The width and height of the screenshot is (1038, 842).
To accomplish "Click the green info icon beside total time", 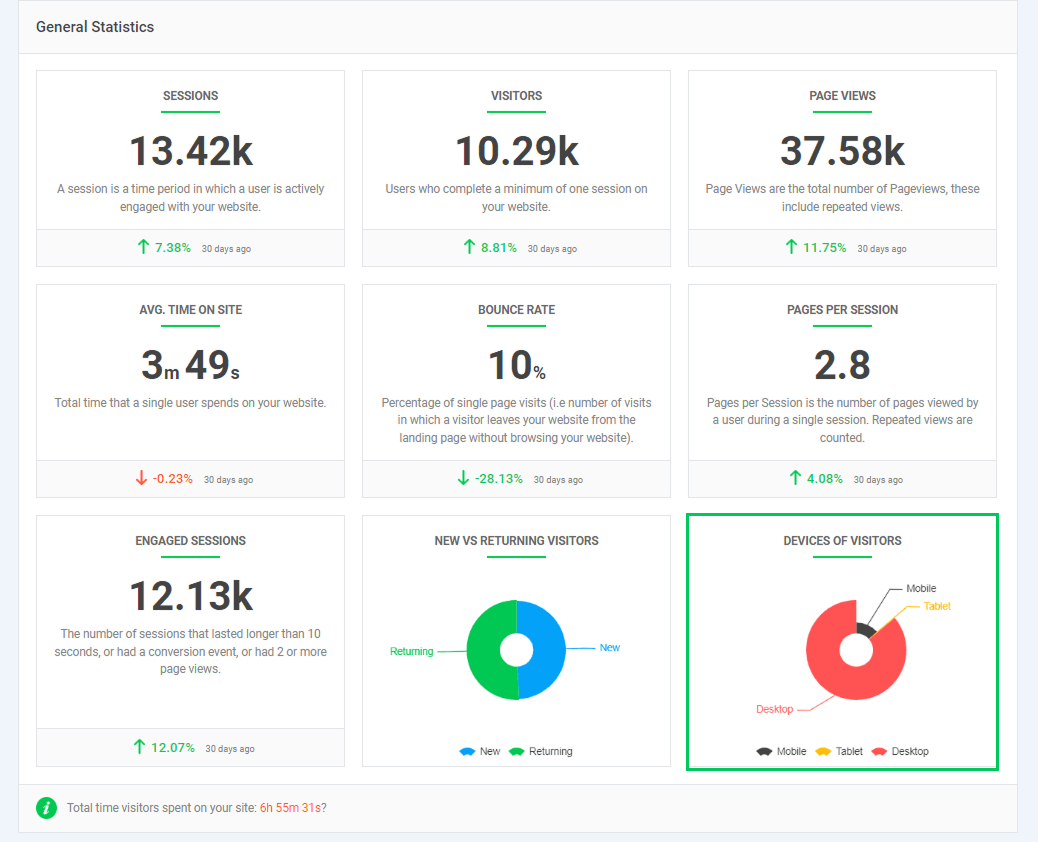I will [x=46, y=808].
